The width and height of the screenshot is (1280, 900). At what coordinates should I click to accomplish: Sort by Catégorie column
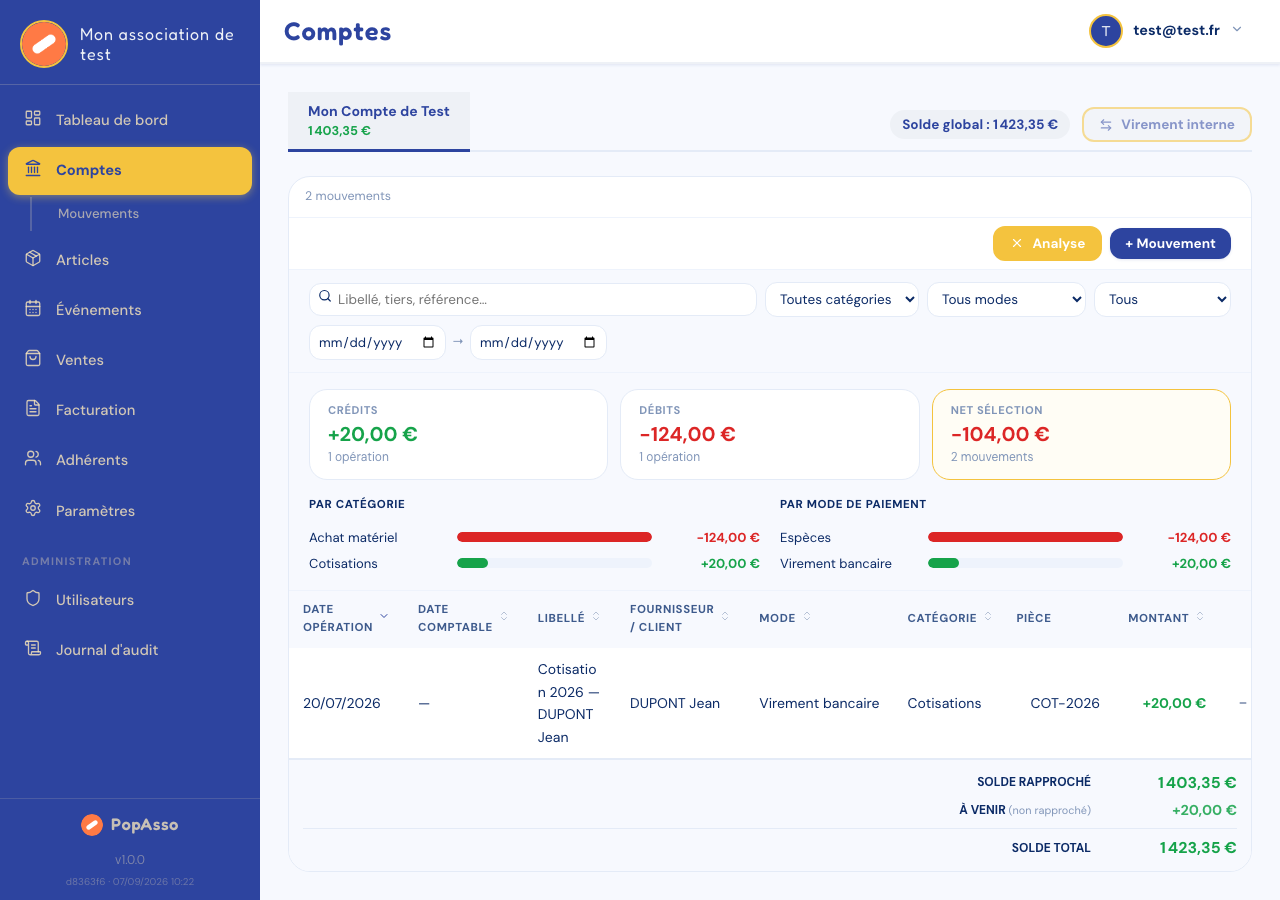(950, 618)
